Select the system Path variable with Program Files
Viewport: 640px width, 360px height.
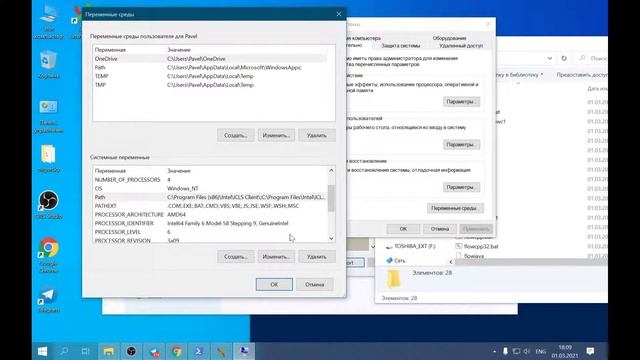click(210, 197)
